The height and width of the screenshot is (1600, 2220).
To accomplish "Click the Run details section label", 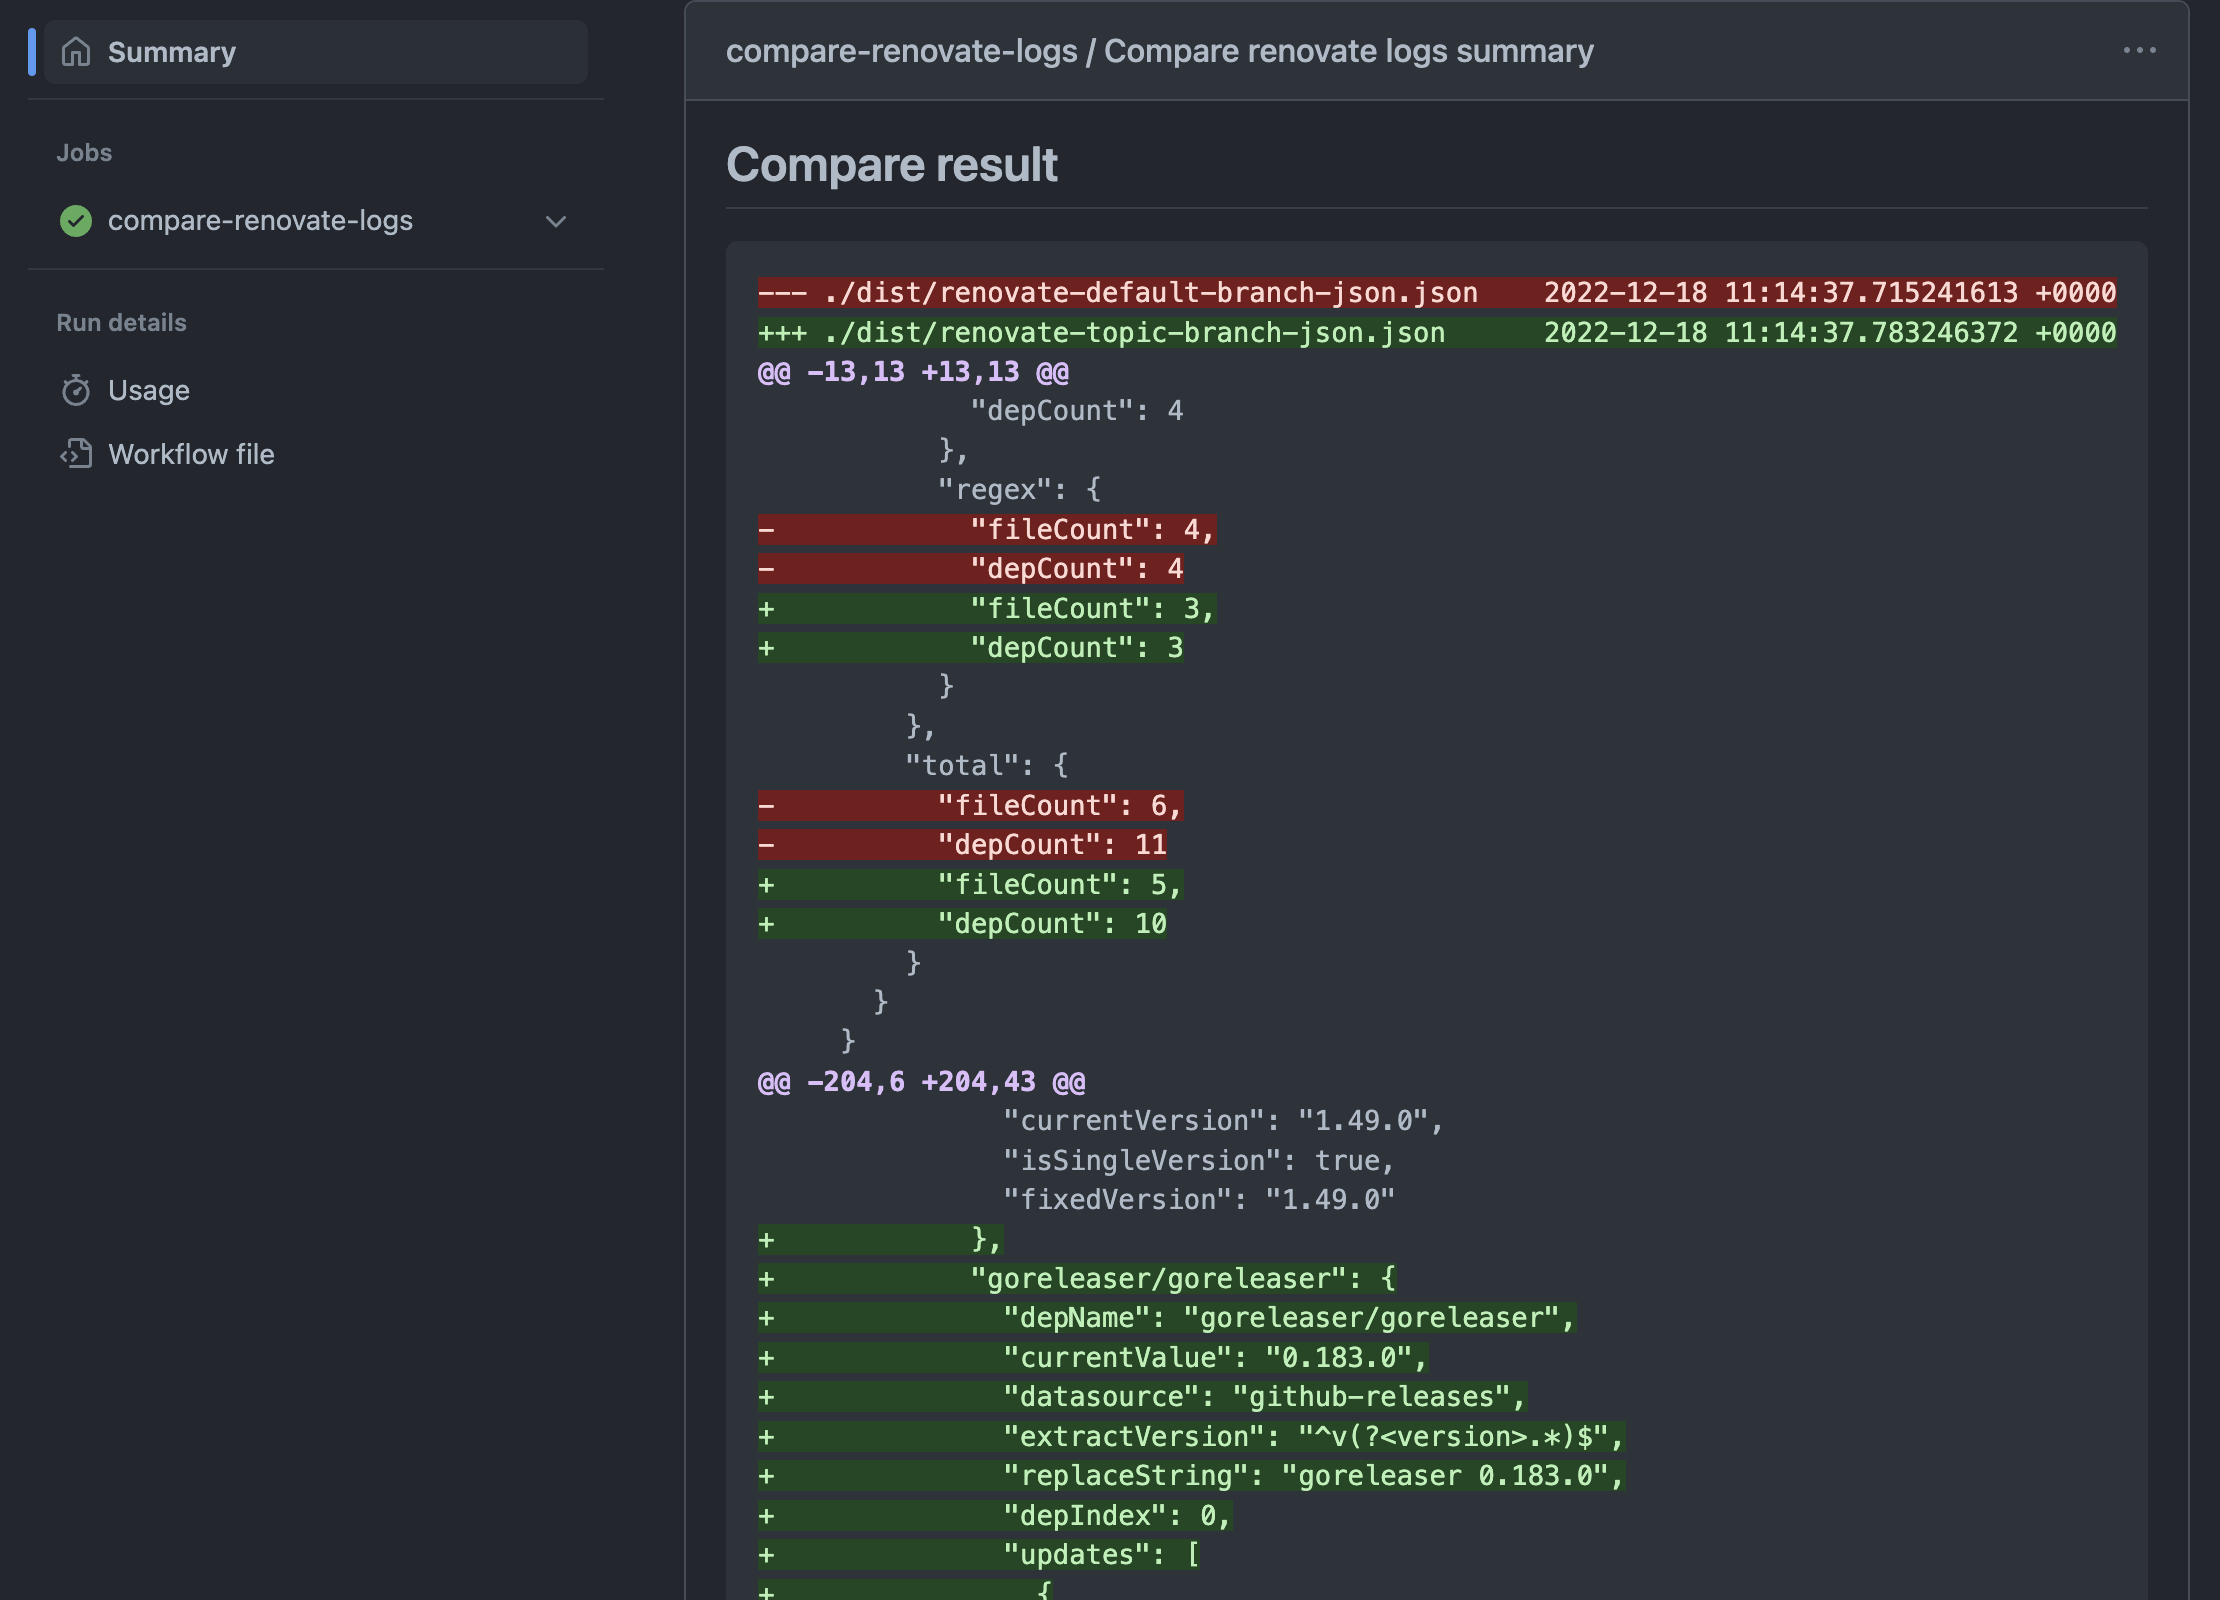I will pos(121,323).
